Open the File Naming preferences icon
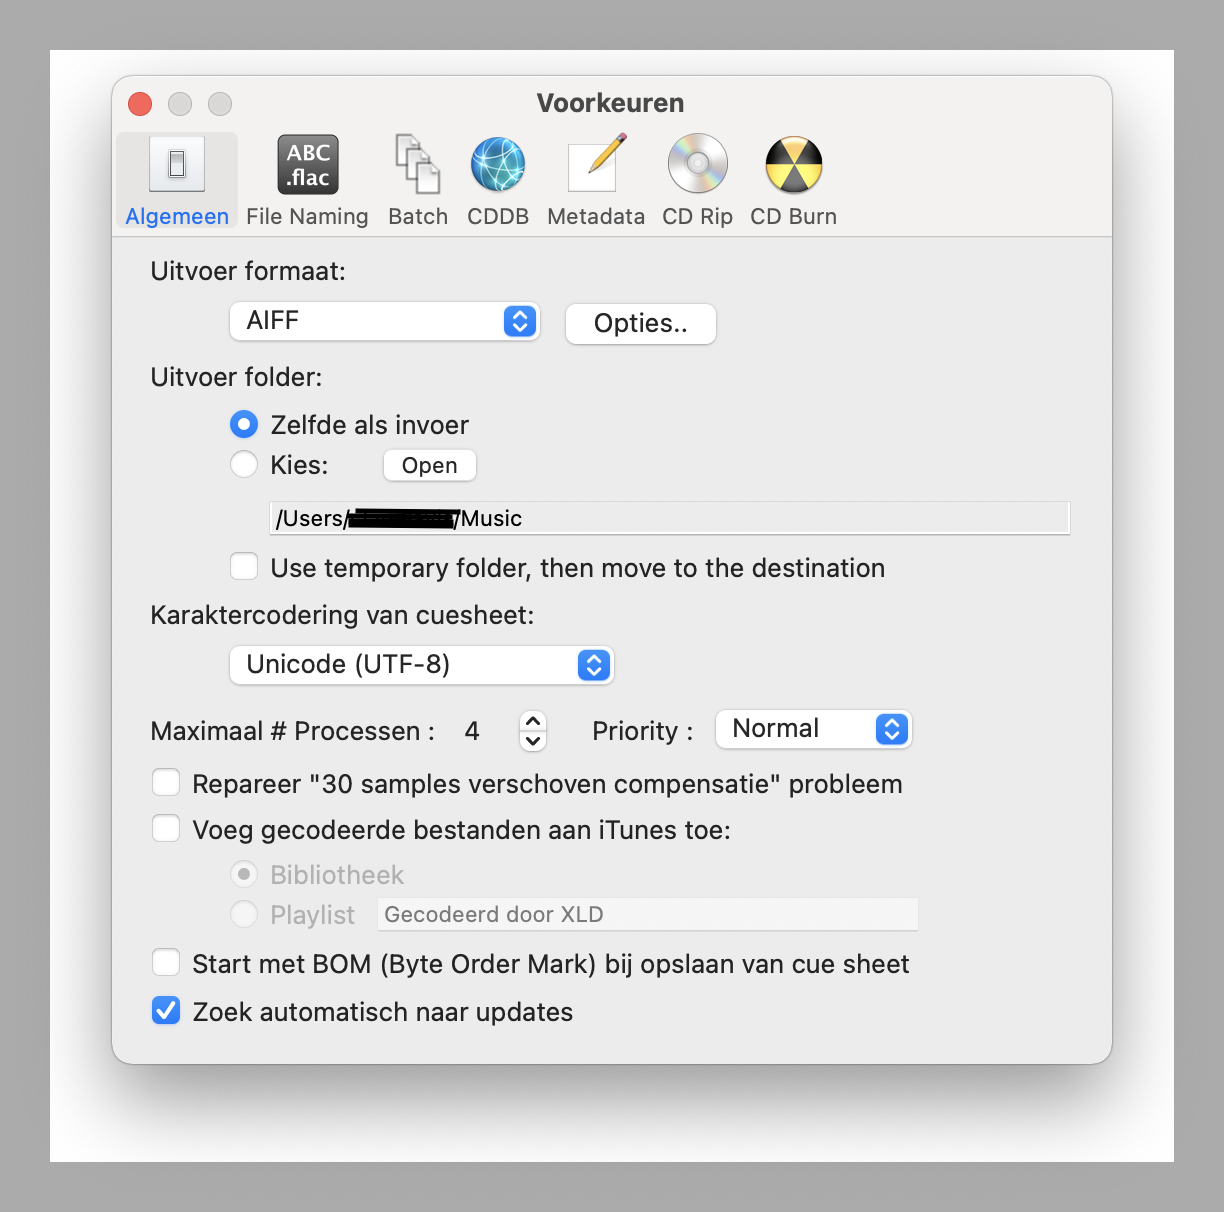 [307, 165]
